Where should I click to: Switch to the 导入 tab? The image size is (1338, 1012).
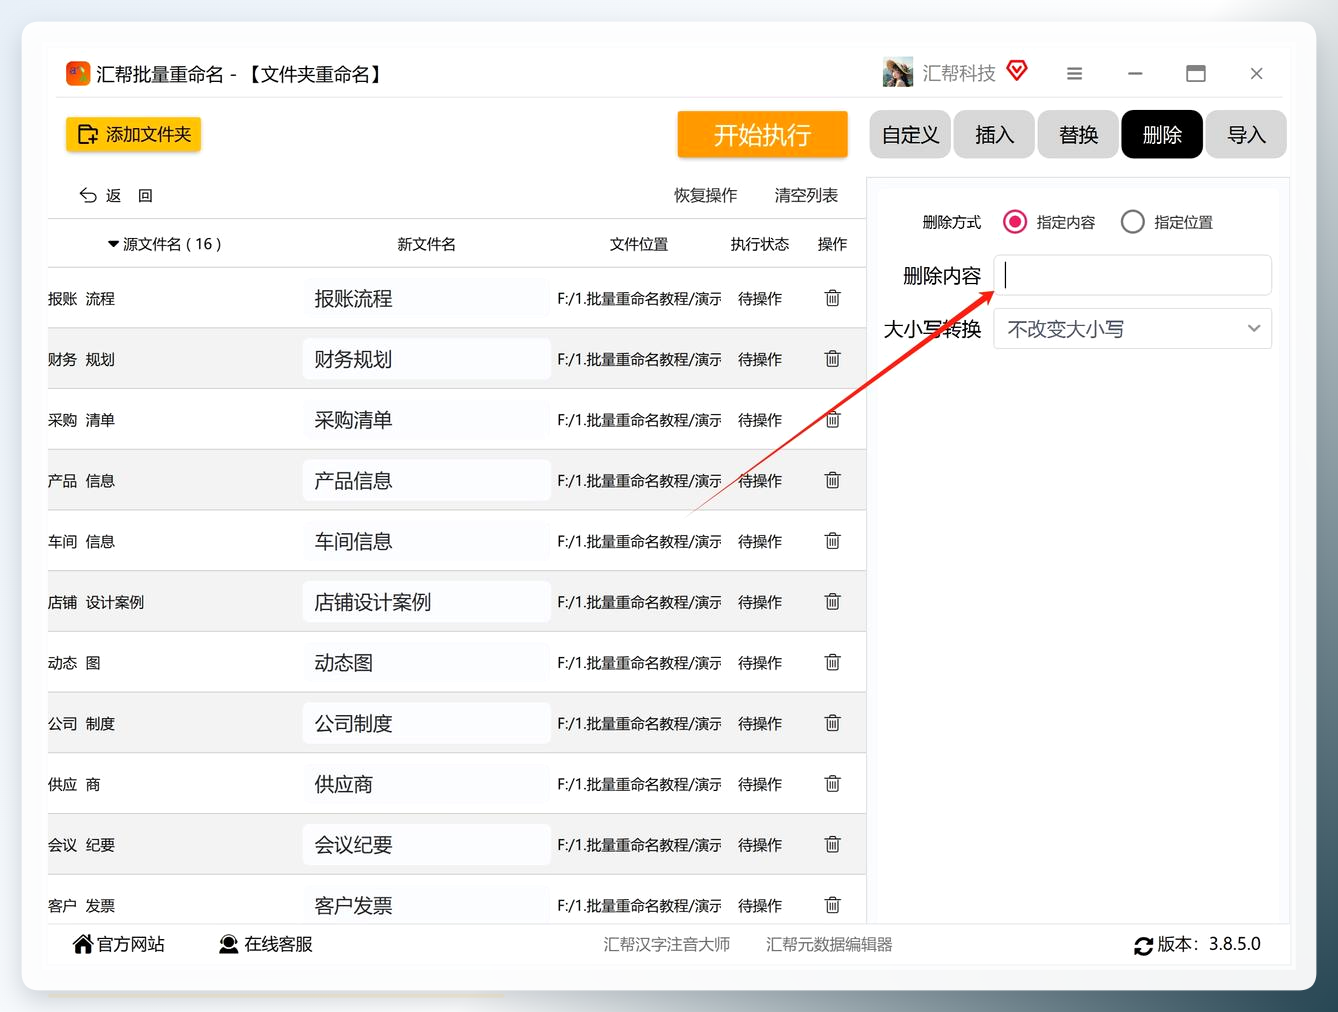click(1246, 134)
